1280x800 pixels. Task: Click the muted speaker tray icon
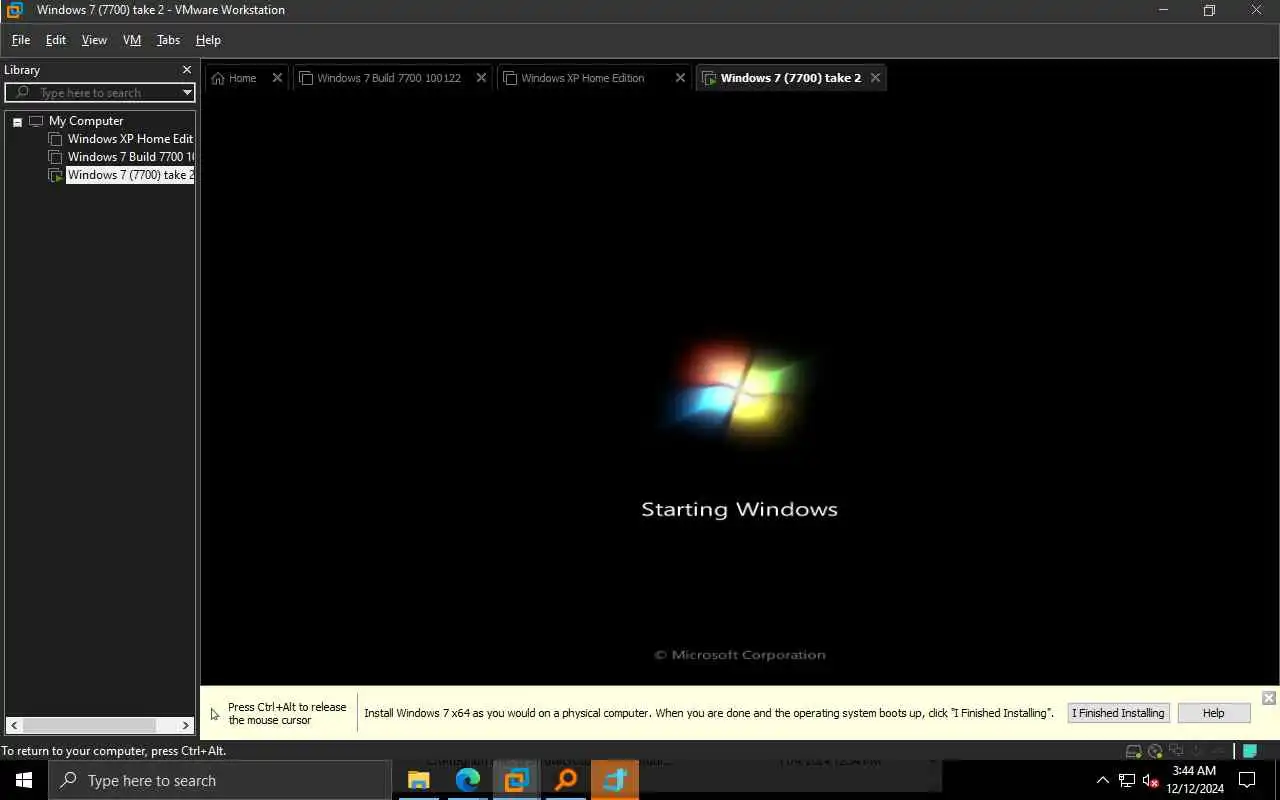tap(1150, 780)
